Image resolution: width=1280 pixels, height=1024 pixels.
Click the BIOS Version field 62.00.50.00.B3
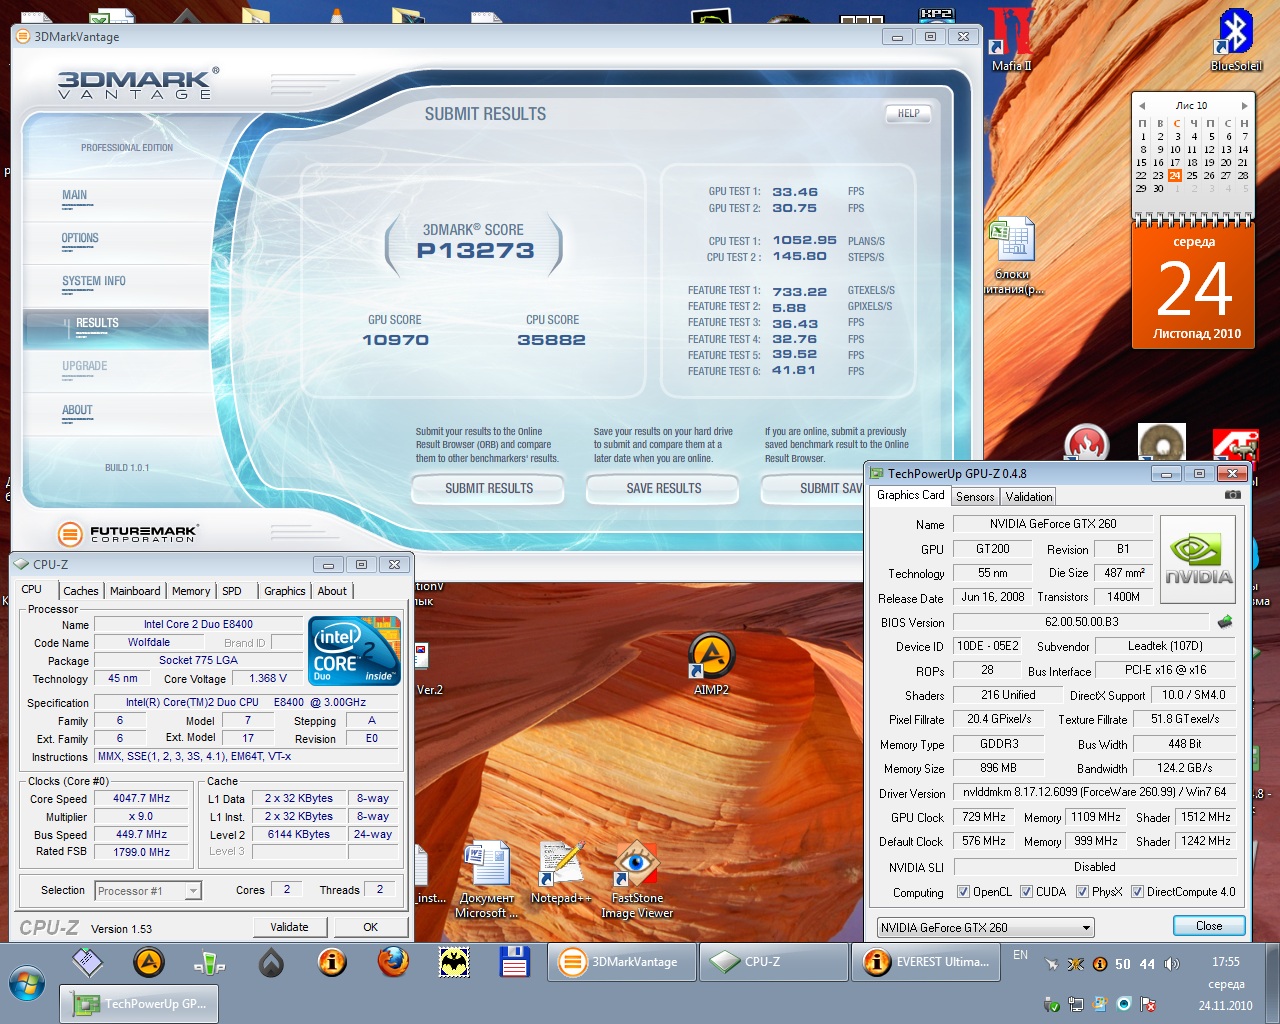tap(1082, 622)
